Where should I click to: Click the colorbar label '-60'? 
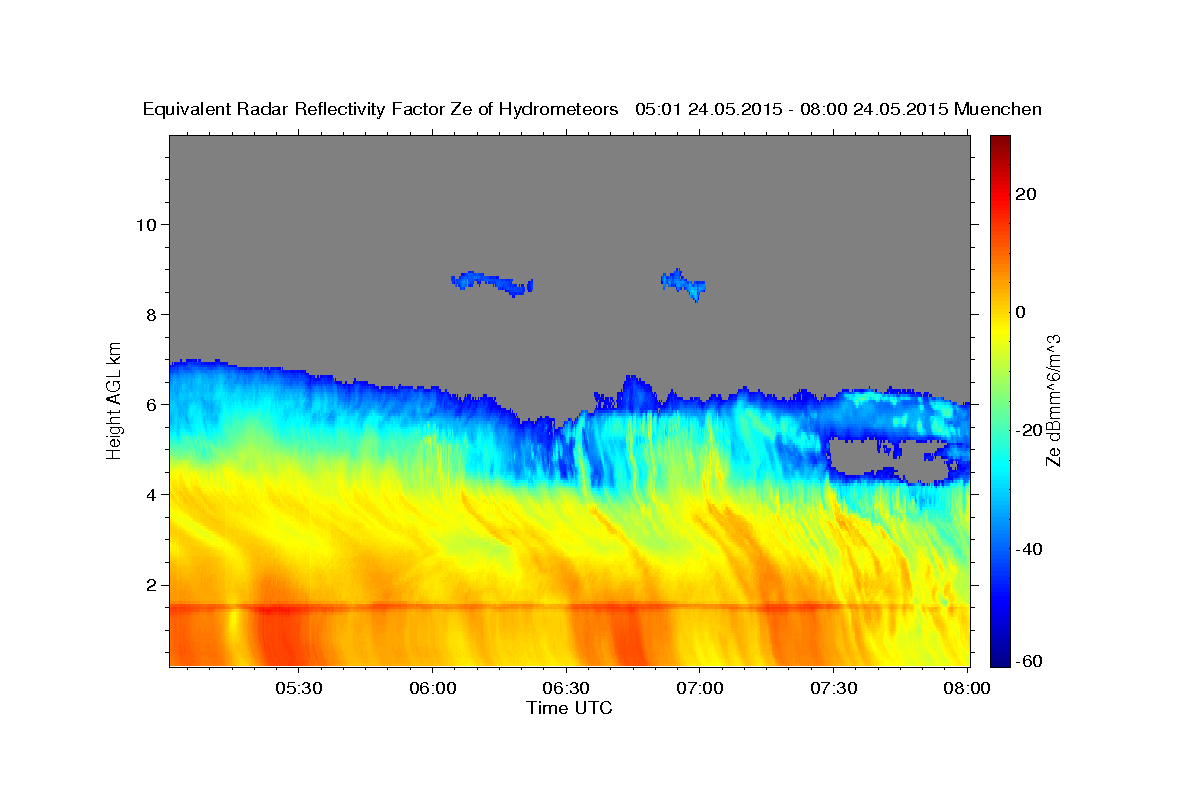point(1028,660)
